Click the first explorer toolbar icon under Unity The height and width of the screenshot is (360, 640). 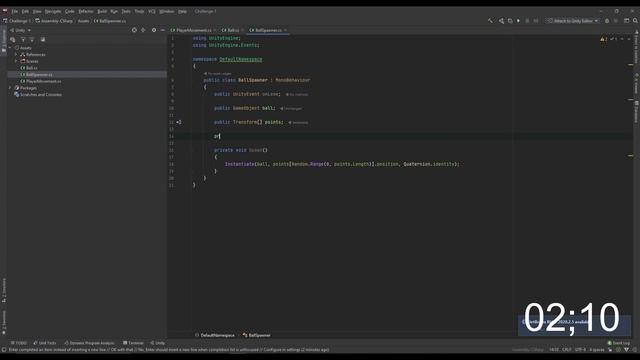pos(13,40)
